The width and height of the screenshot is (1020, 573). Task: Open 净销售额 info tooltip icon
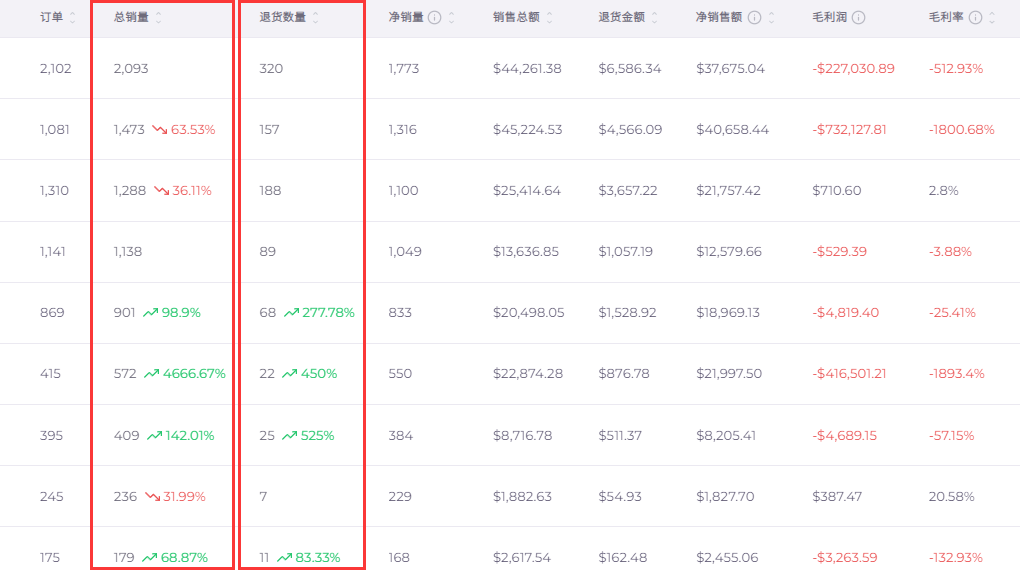(x=754, y=18)
